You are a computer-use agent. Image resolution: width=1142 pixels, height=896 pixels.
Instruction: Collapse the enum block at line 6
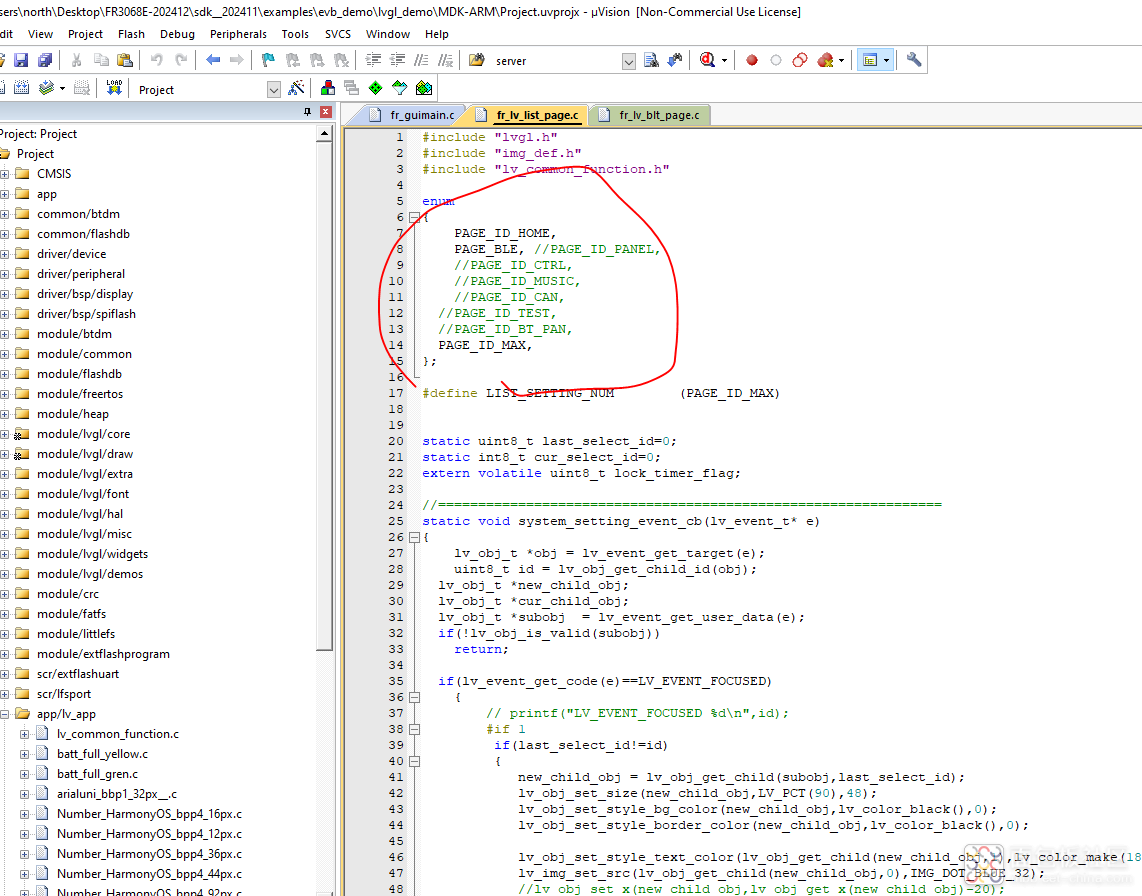click(x=414, y=217)
